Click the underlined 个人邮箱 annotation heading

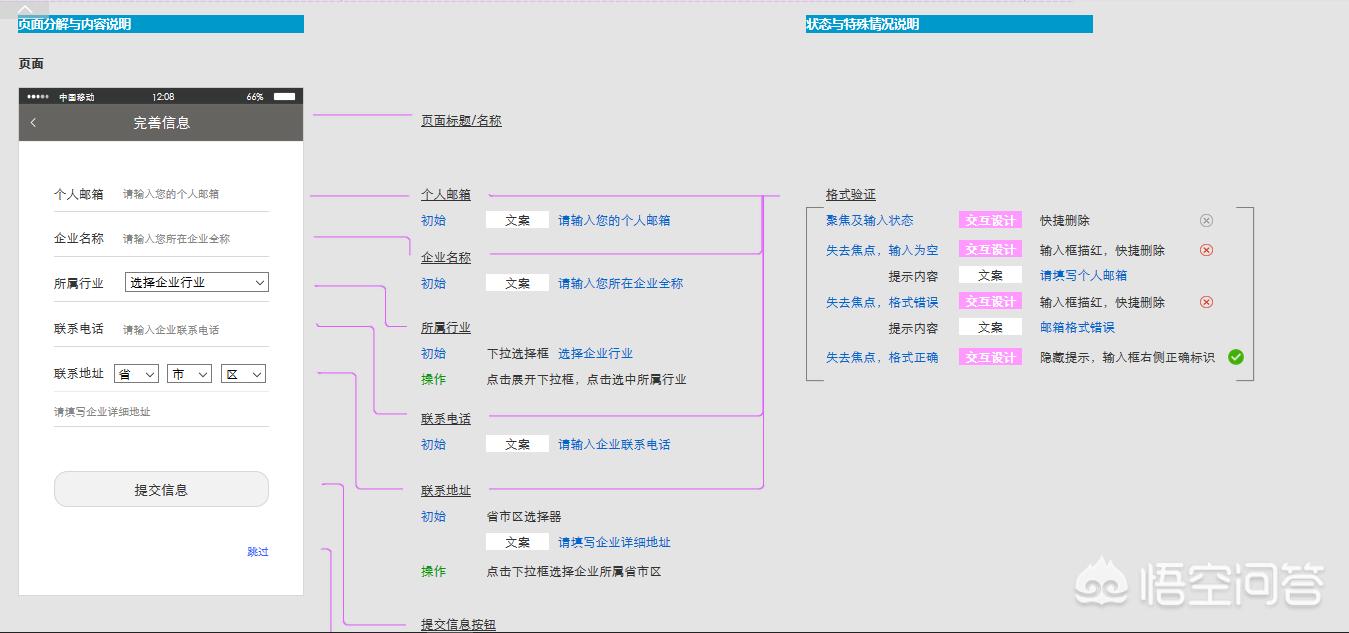coord(446,195)
